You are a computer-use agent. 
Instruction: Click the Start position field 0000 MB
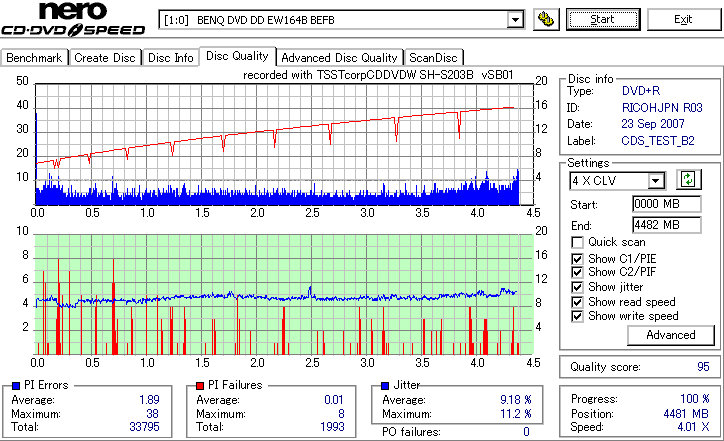[667, 204]
